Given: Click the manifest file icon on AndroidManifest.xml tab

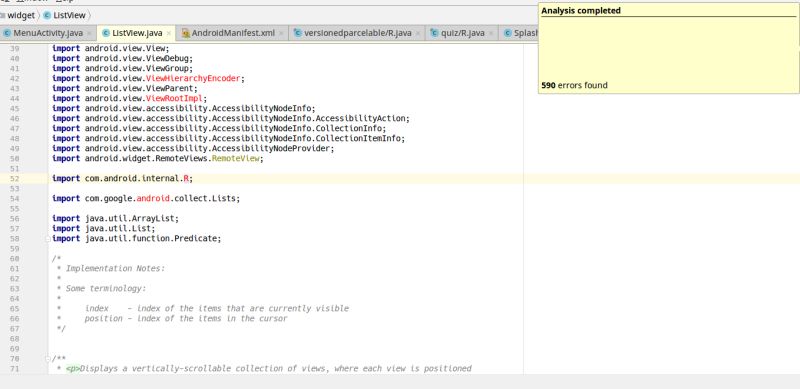Looking at the screenshot, I should coord(186,33).
